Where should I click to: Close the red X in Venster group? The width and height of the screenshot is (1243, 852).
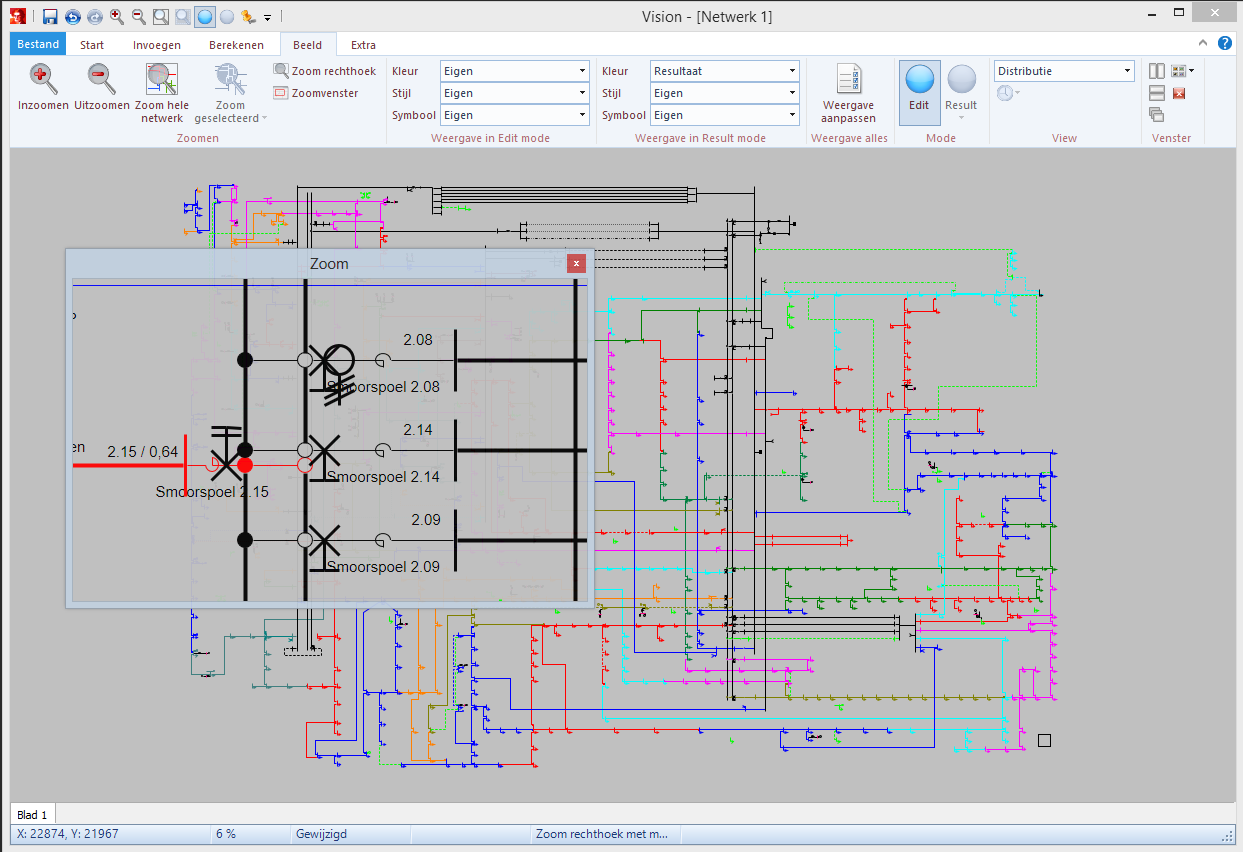(x=1179, y=93)
